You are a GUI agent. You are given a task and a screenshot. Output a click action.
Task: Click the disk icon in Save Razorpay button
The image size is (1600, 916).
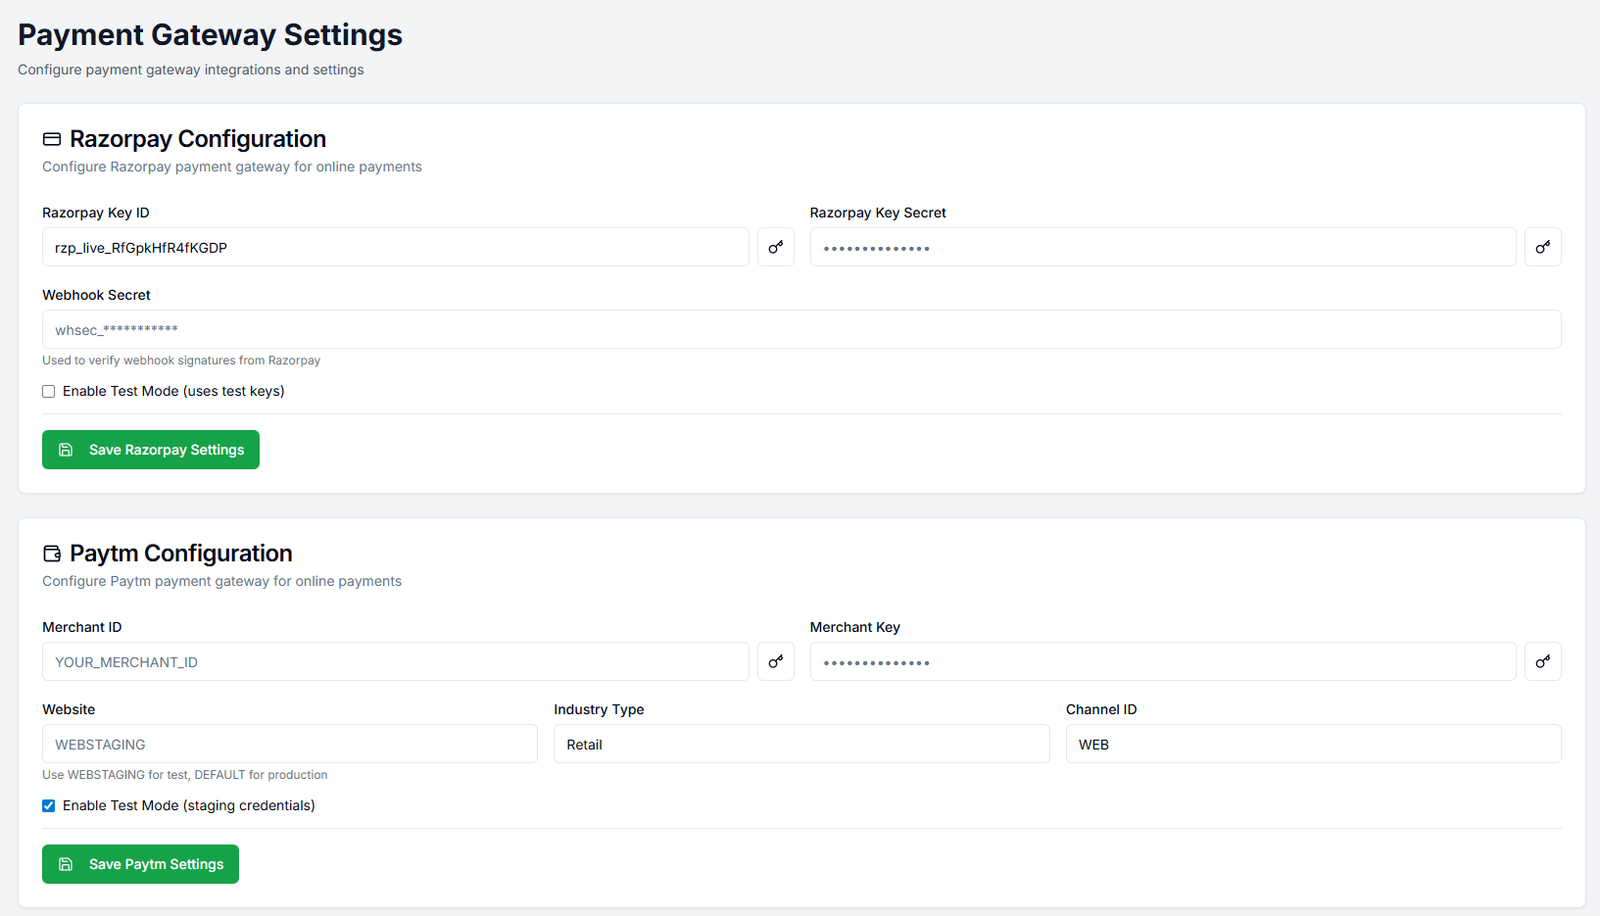66,450
